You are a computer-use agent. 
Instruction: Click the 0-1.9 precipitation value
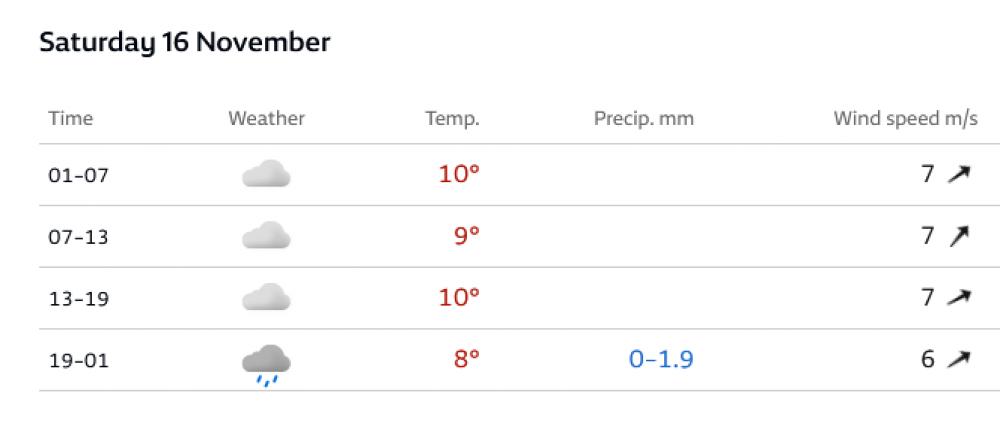tap(661, 360)
